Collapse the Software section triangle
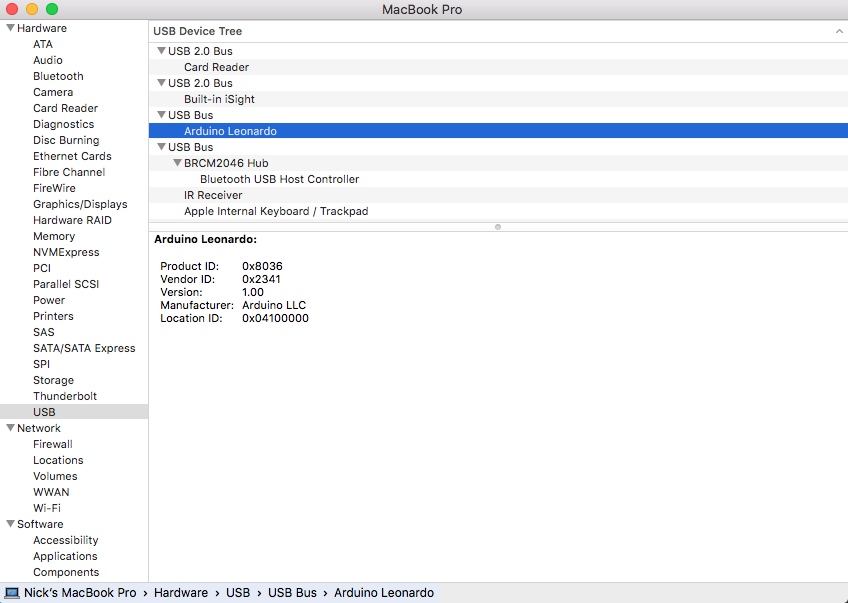The width and height of the screenshot is (848, 603). point(10,524)
